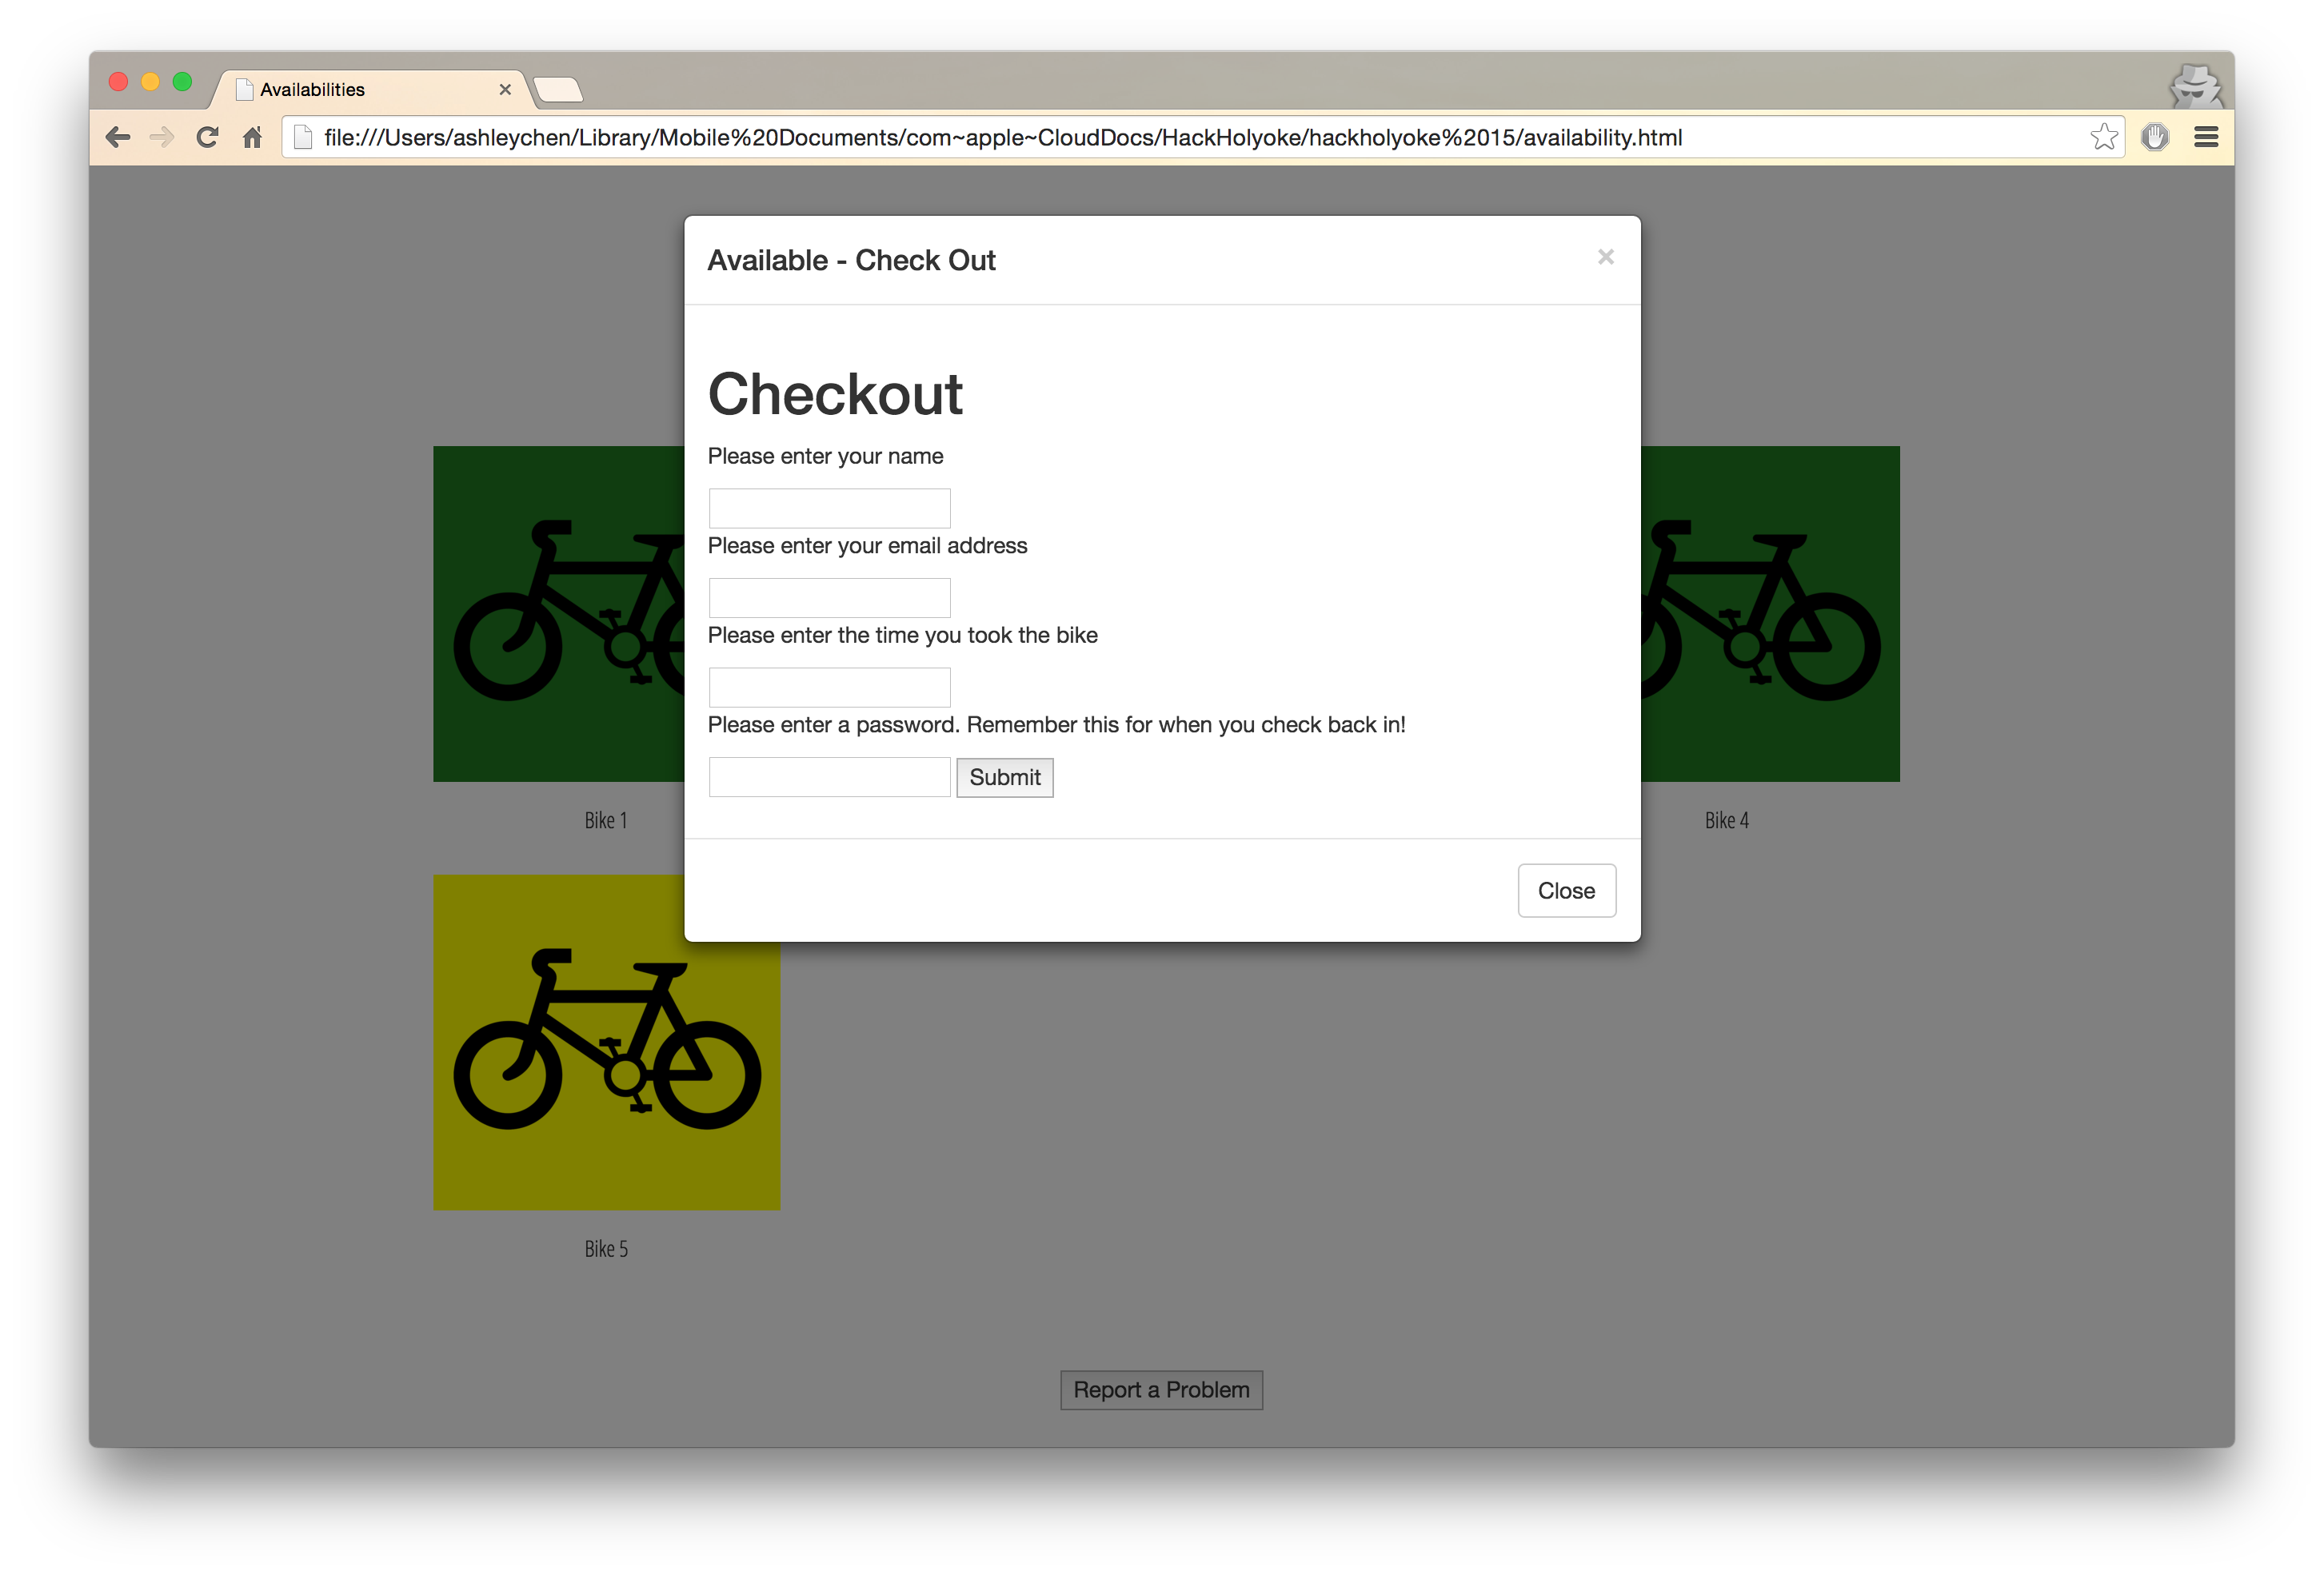Close the Availabilities tab
Image resolution: width=2324 pixels, height=1575 pixels.
click(505, 90)
